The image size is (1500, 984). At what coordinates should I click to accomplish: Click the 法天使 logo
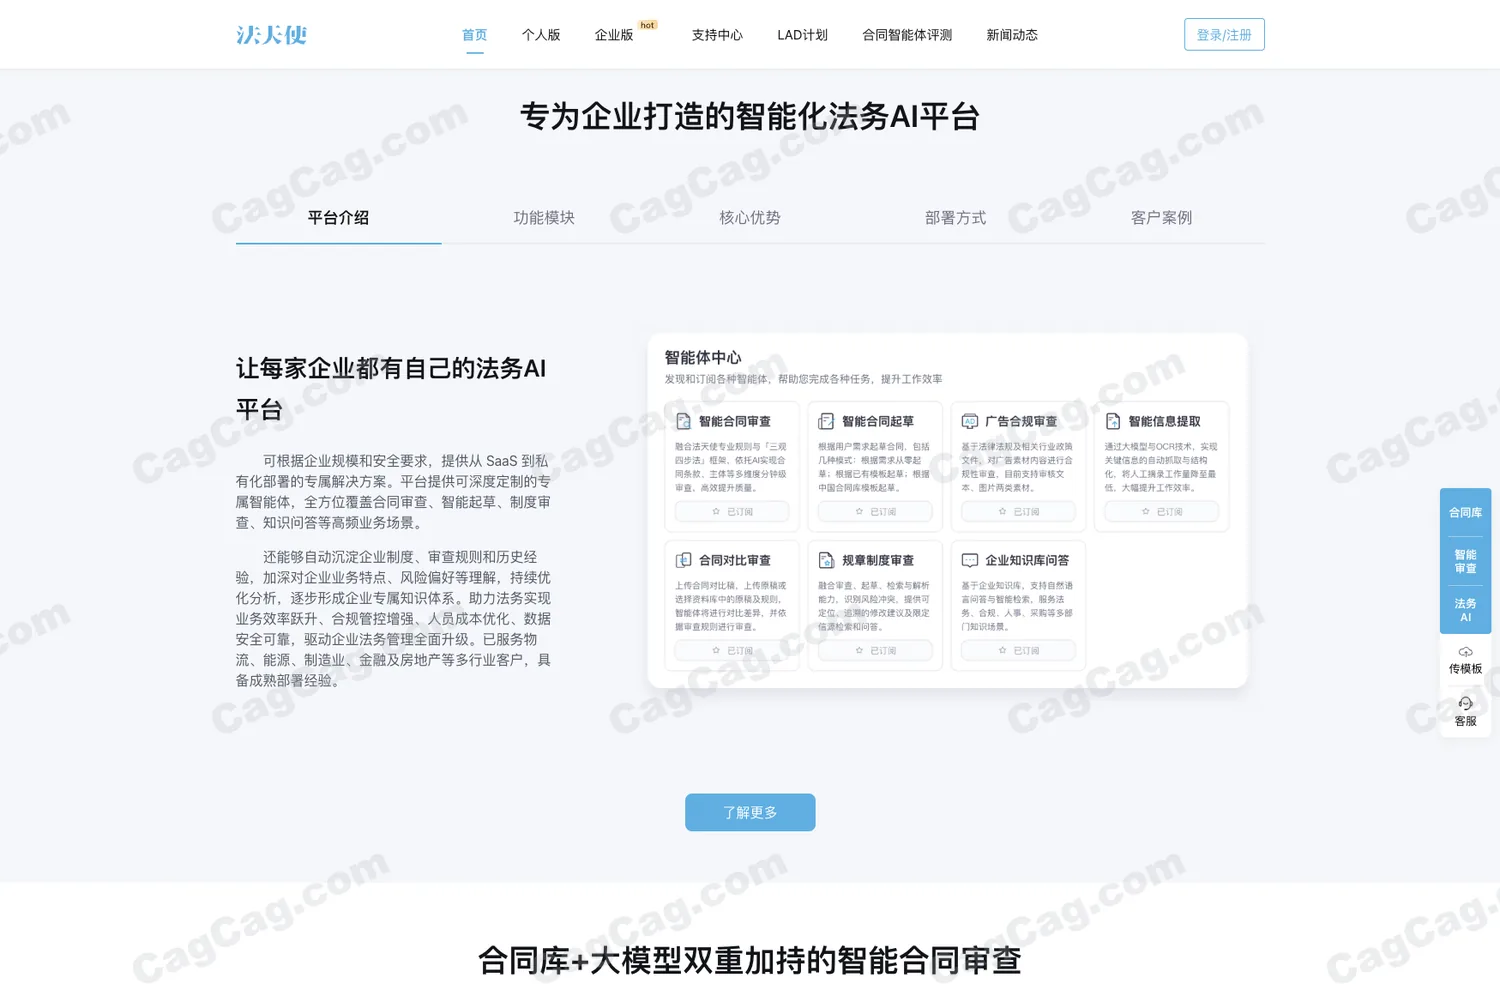click(x=271, y=35)
